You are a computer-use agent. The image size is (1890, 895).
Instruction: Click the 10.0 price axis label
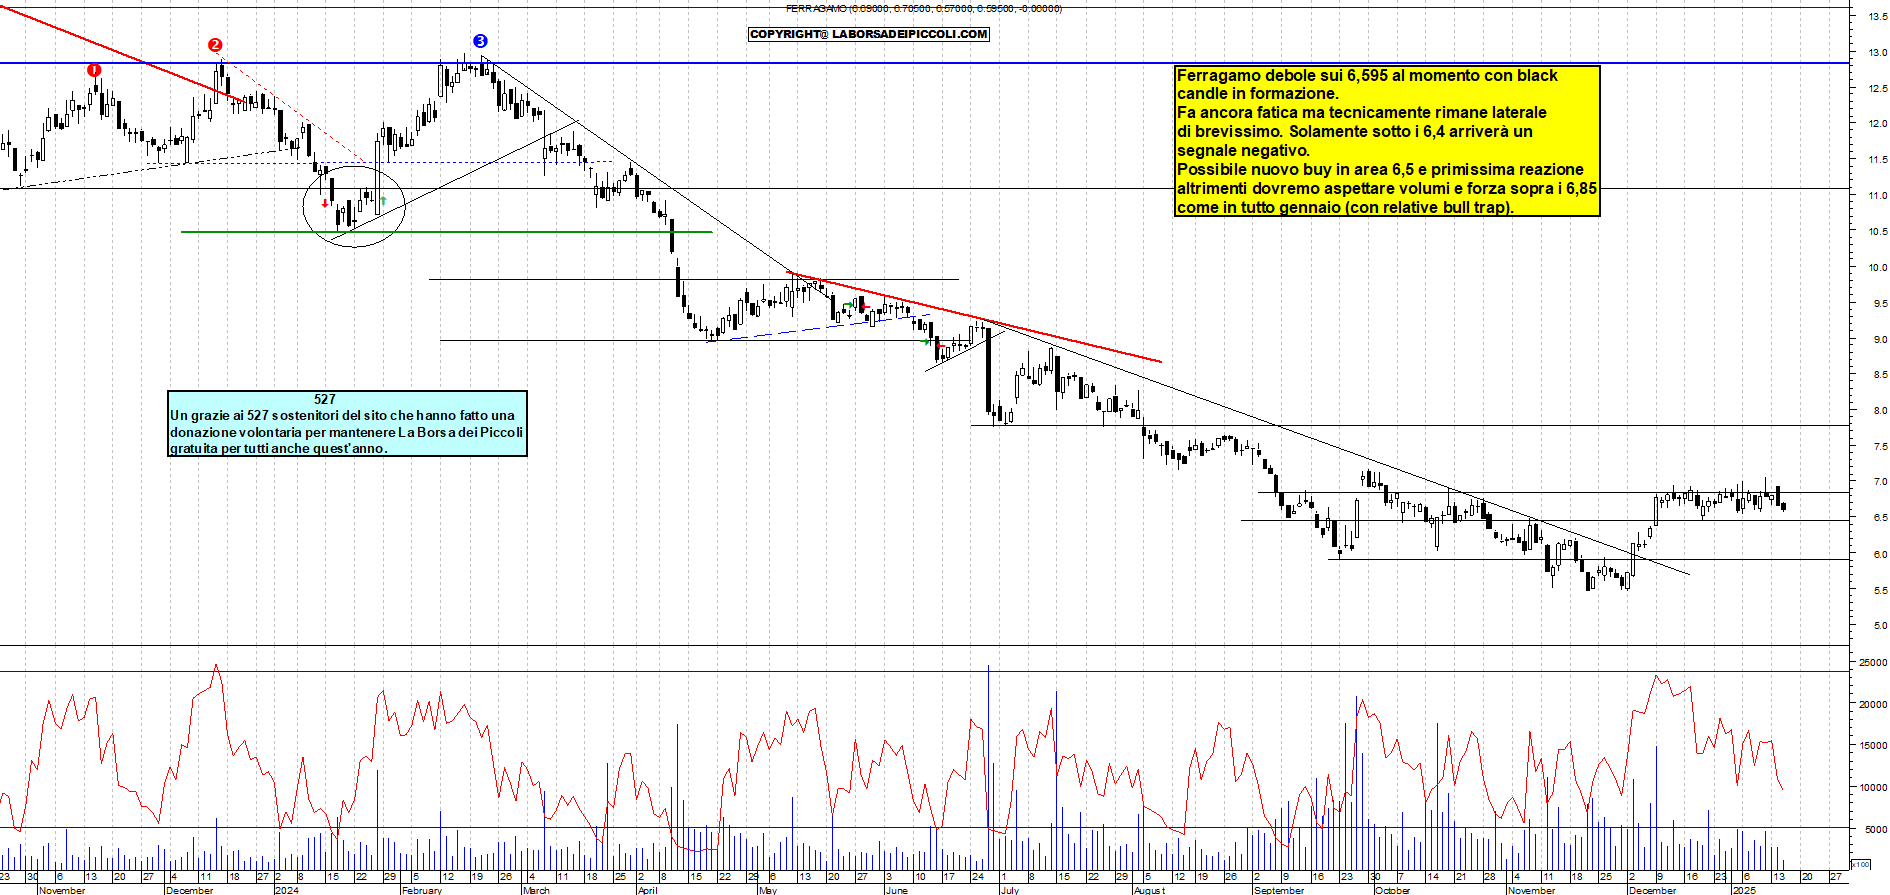point(1878,267)
